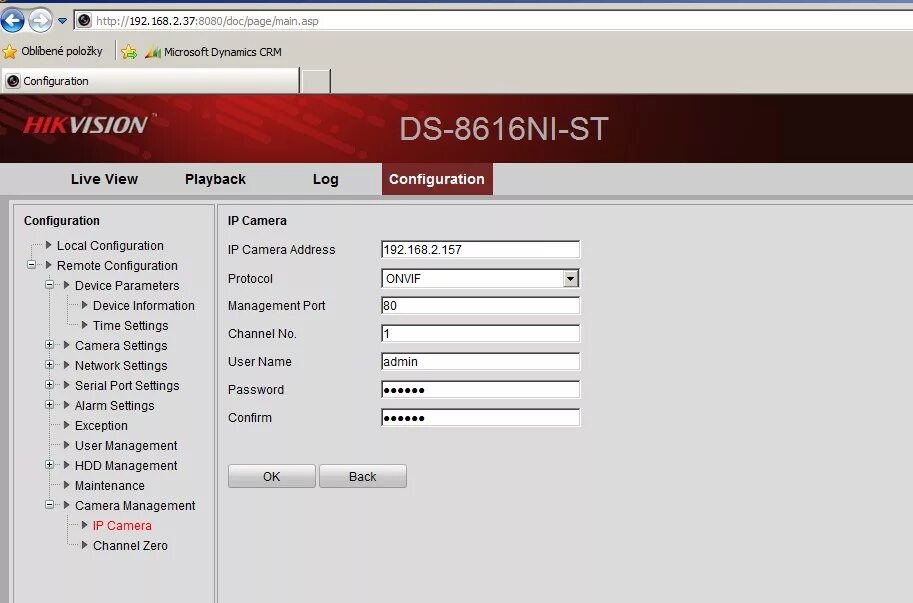This screenshot has width=913, height=603.
Task: Click the IP Camera Address field
Action: pos(480,249)
